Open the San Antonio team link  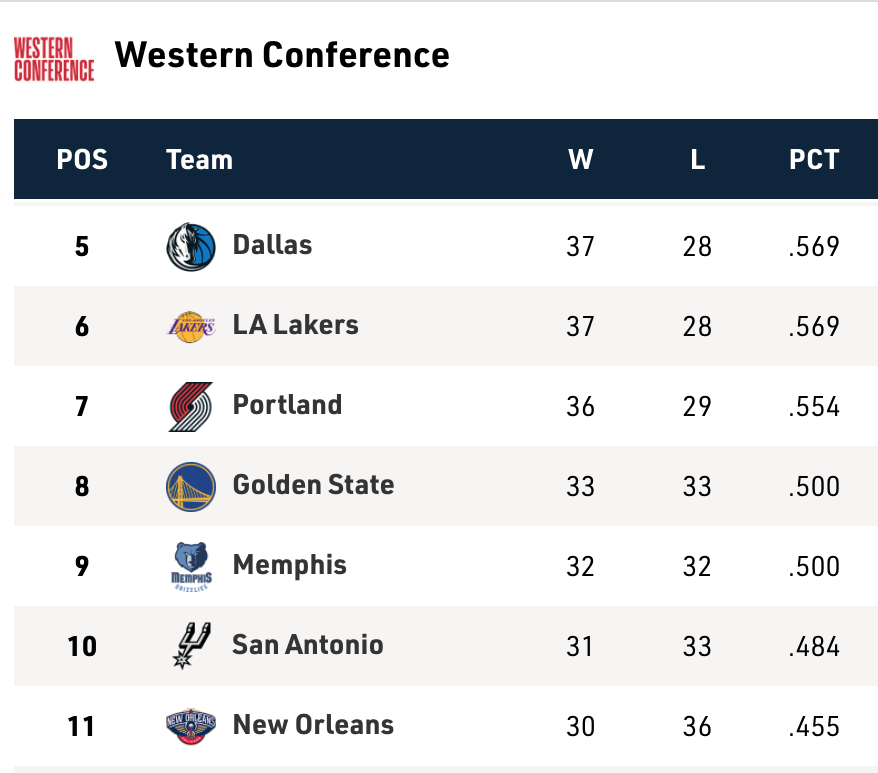(x=308, y=645)
